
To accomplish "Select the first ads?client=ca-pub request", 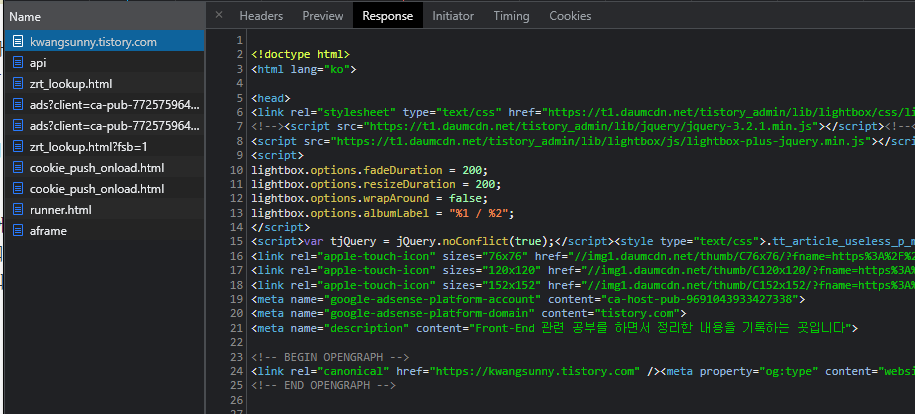I will click(x=104, y=105).
